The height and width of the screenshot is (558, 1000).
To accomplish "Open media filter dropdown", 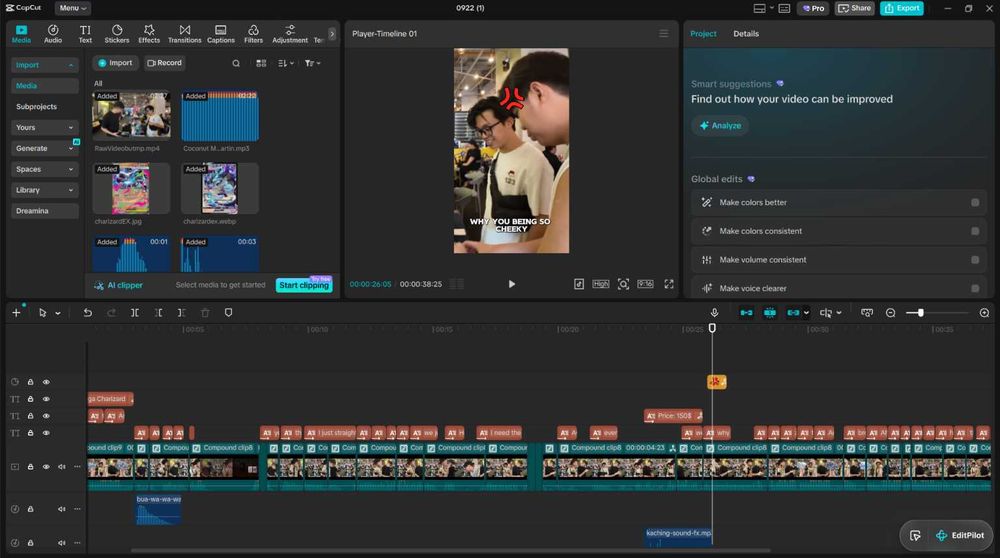I will [x=312, y=63].
